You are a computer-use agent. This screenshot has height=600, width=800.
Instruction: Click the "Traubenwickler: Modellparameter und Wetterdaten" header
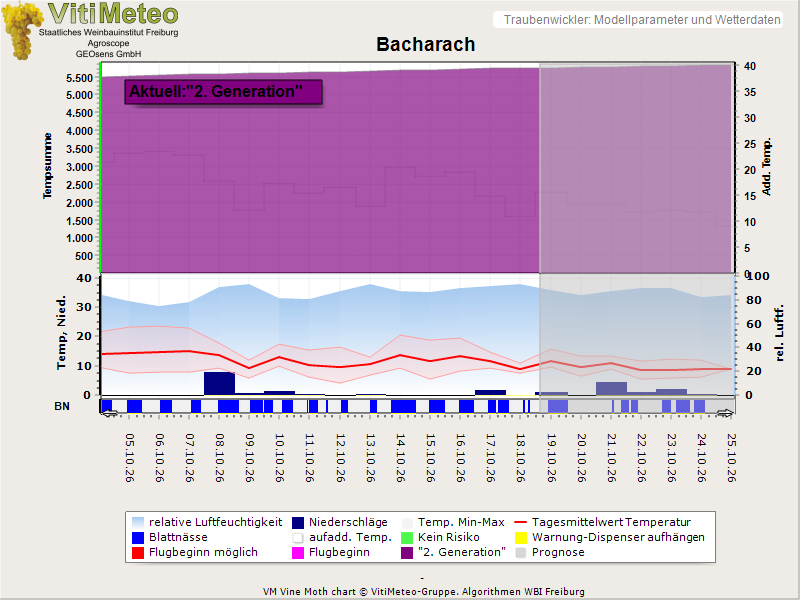pos(642,20)
